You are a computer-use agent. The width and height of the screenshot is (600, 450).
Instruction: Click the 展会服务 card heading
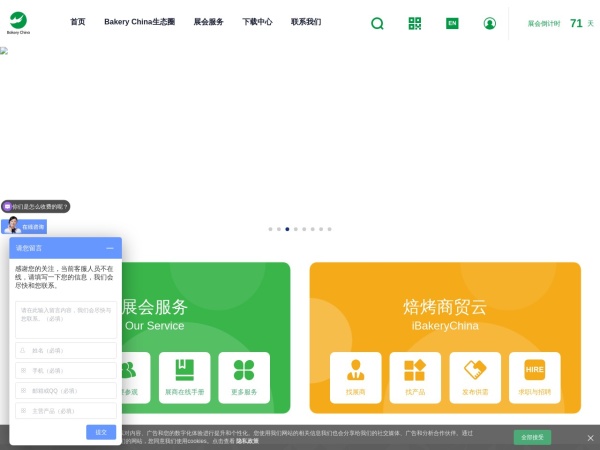155,307
